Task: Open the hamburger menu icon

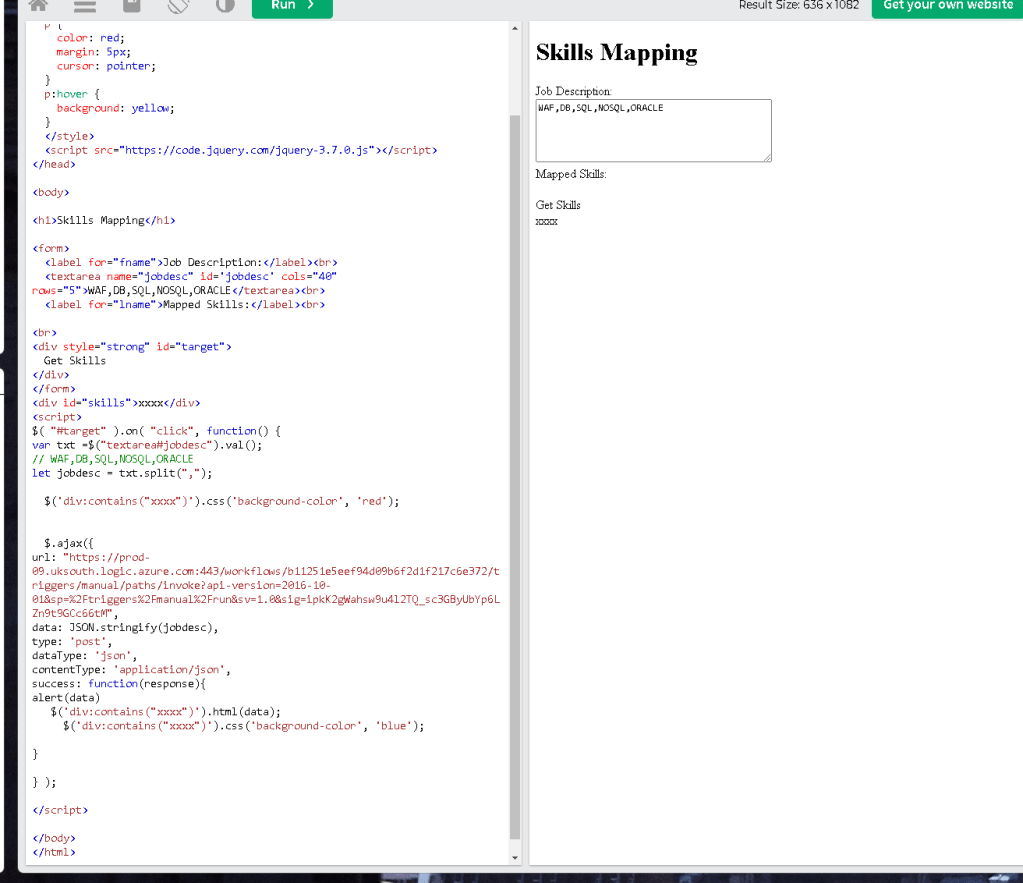Action: coord(85,5)
